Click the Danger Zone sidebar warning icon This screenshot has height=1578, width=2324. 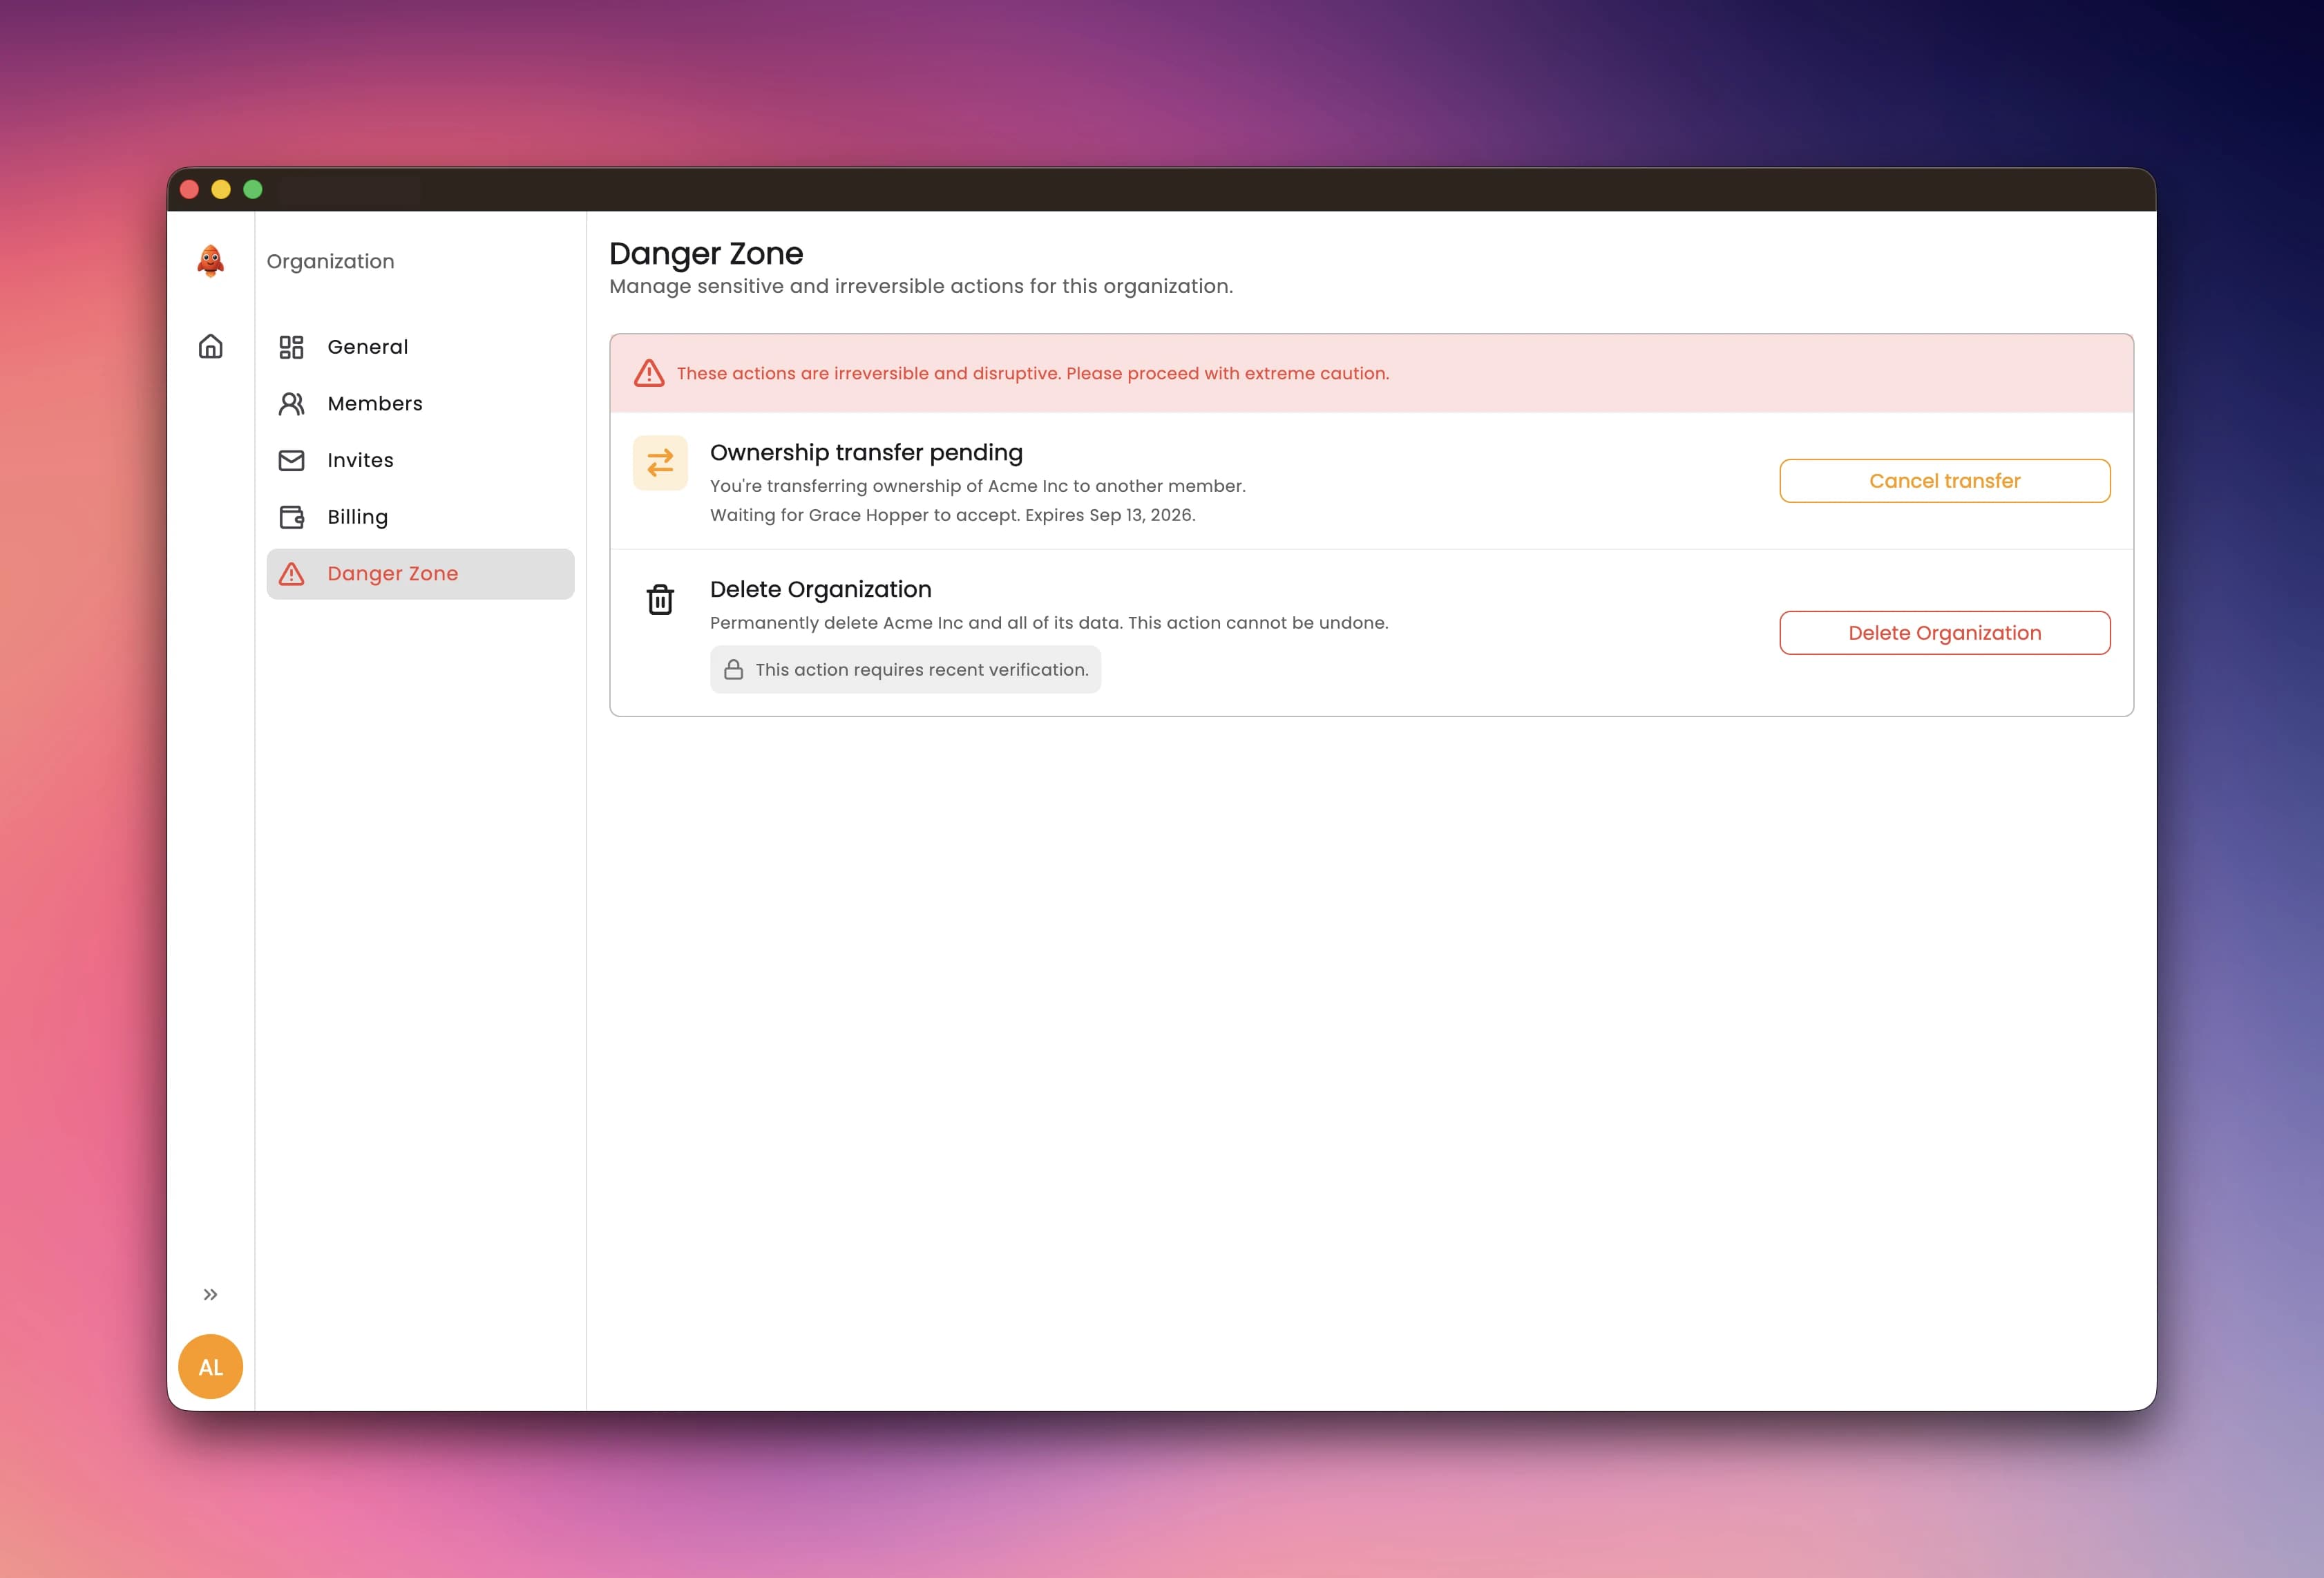click(291, 574)
